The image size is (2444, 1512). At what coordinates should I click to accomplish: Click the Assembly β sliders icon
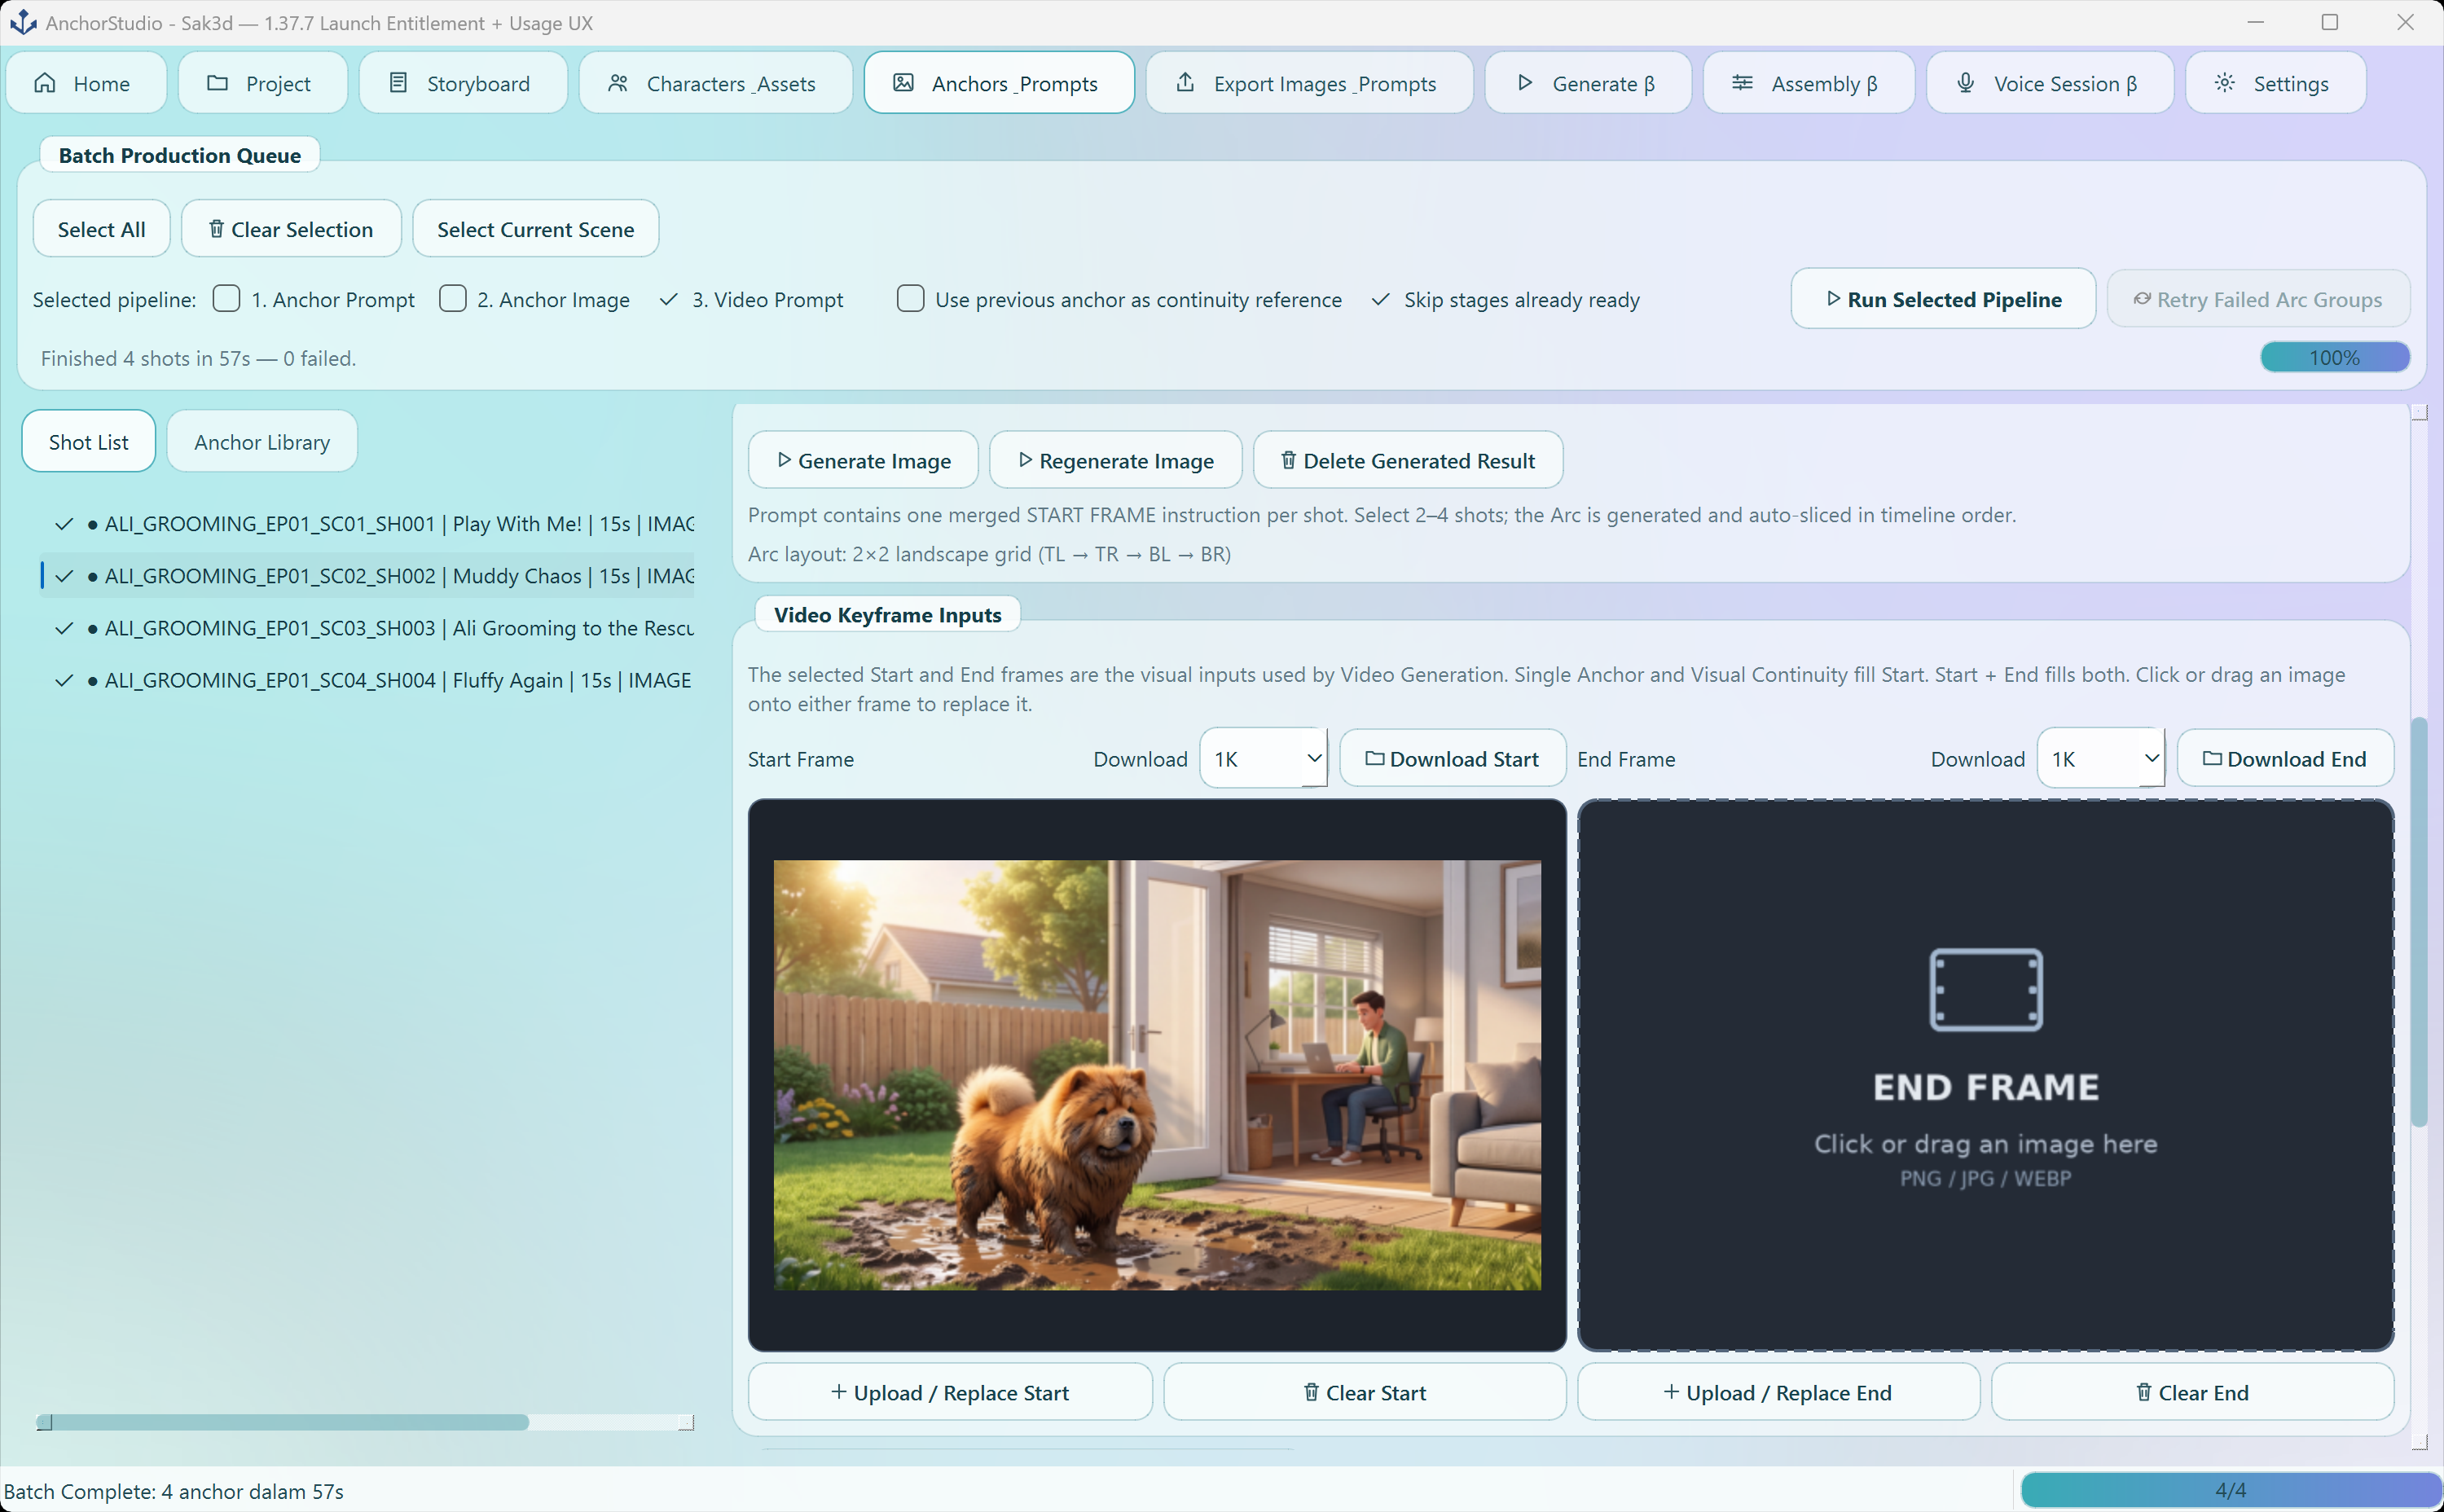point(1741,83)
